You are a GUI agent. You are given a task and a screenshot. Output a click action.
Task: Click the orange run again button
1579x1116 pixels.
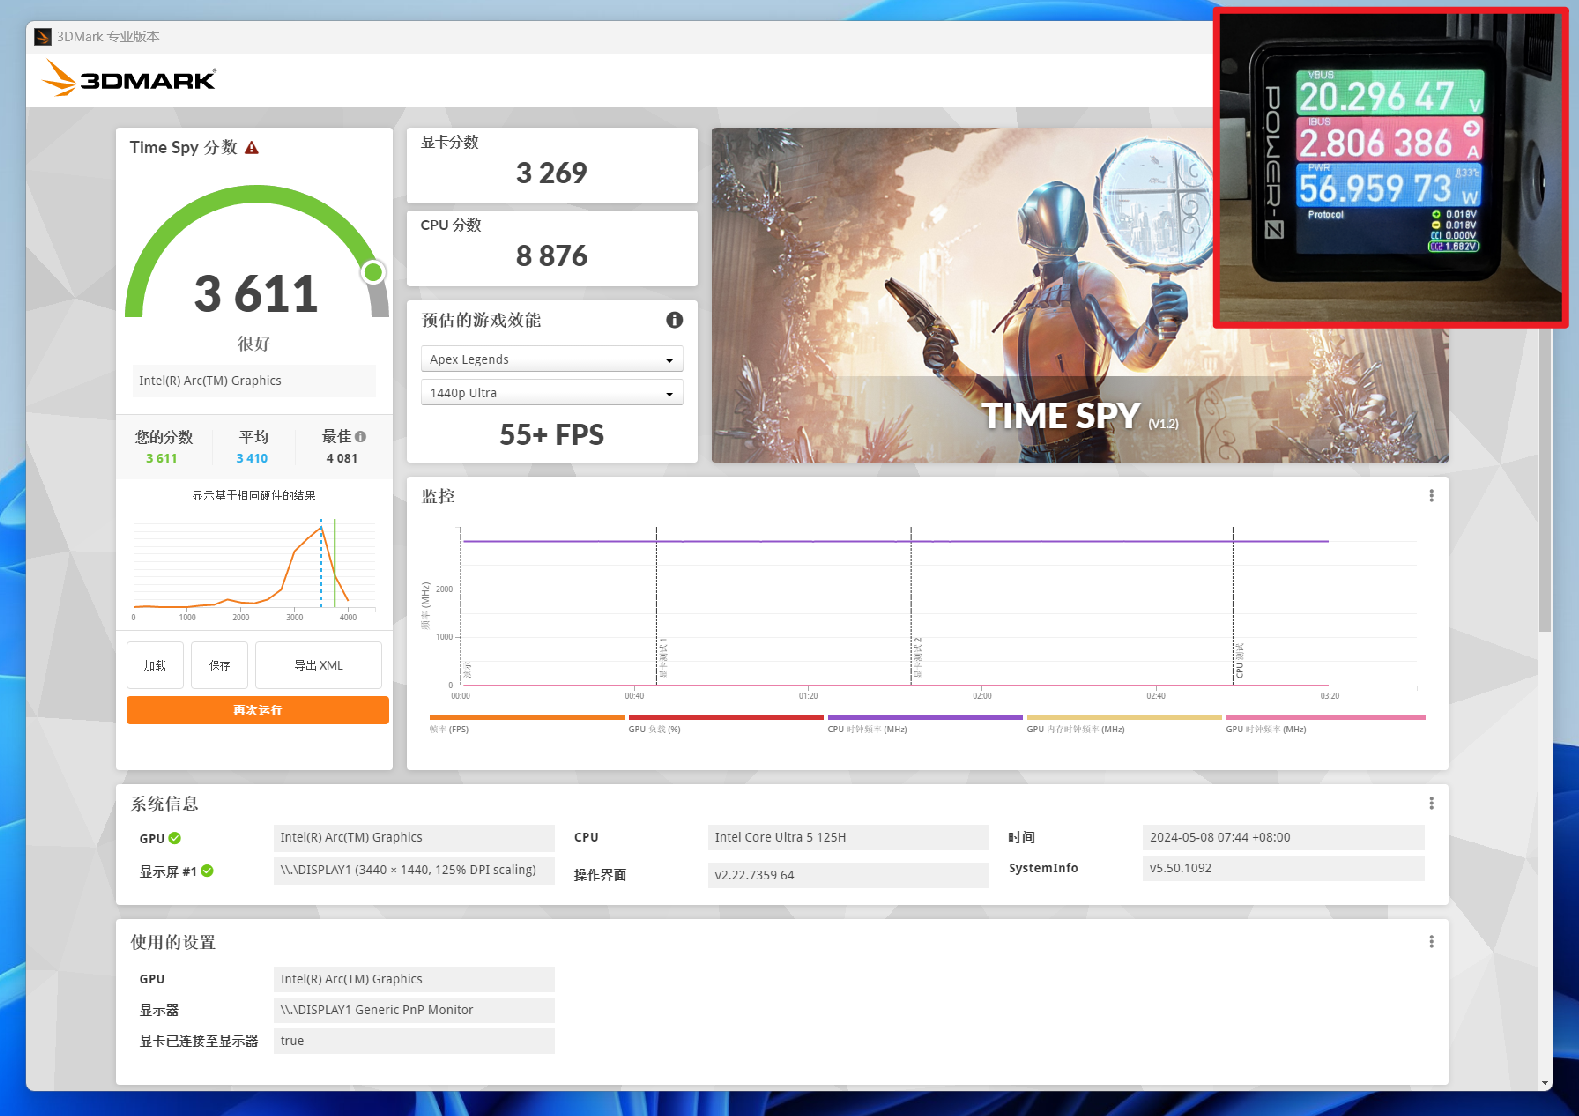click(x=258, y=710)
